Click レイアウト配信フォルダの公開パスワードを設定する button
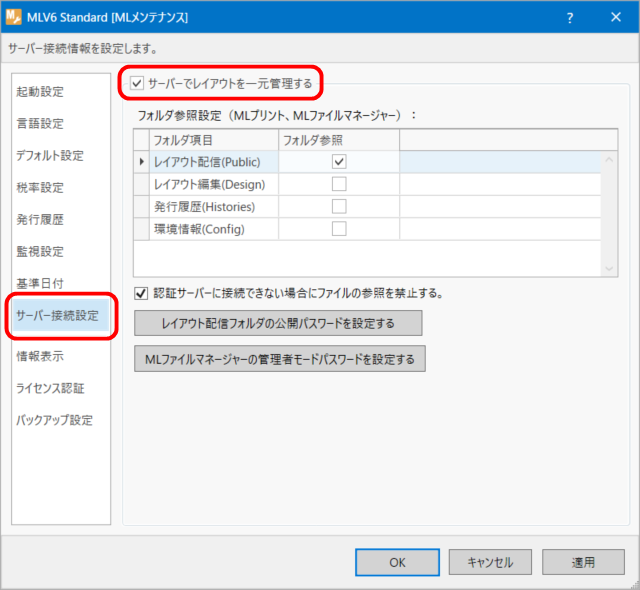640x590 pixels. pyautogui.click(x=278, y=323)
